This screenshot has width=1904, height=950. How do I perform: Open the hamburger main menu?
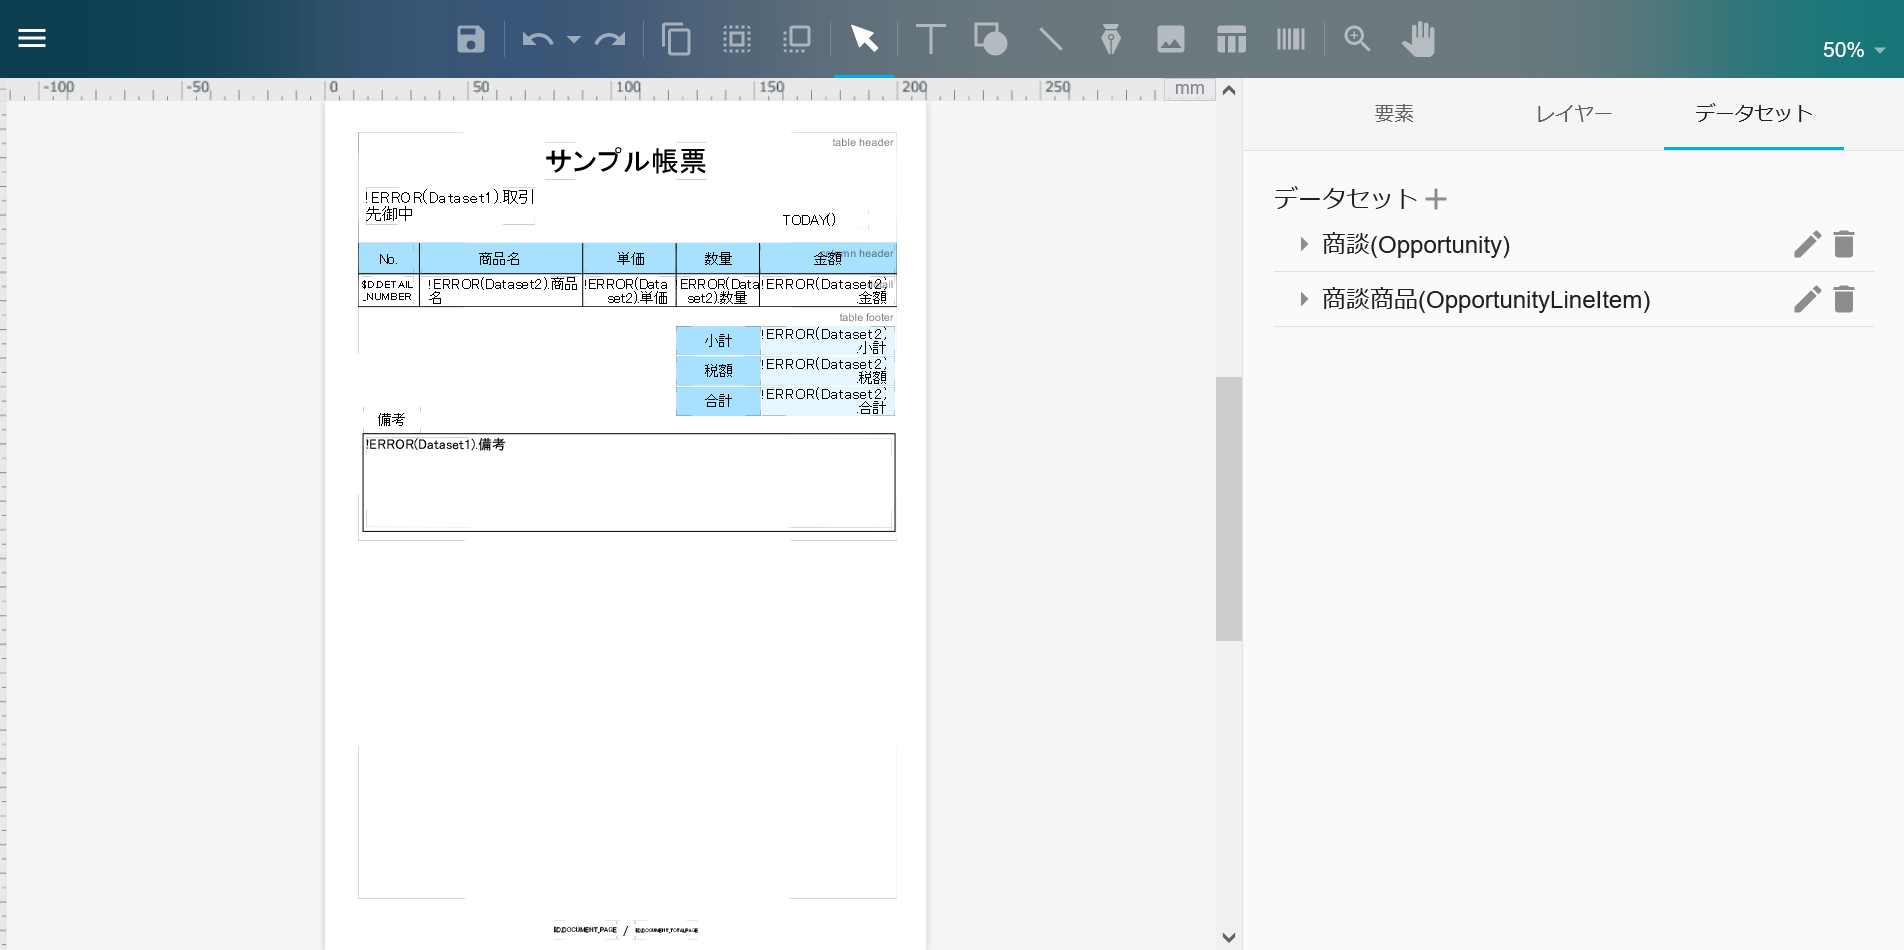click(32, 38)
